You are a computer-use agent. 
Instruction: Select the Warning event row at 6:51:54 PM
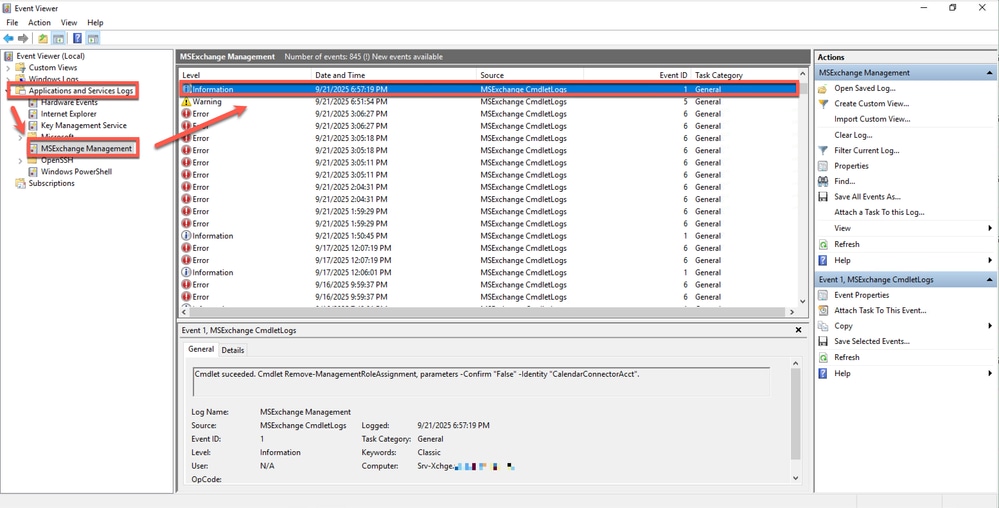(x=488, y=101)
